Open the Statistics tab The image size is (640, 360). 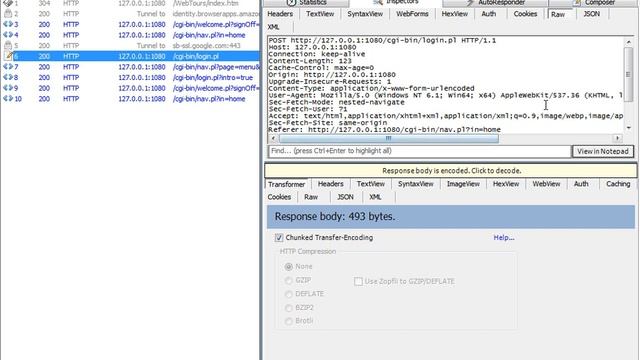click(x=307, y=3)
